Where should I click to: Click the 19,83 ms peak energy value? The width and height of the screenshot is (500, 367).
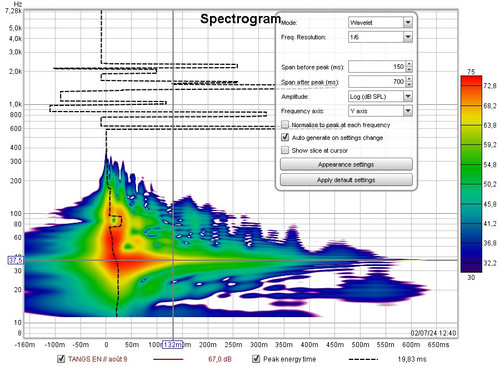coord(412,359)
